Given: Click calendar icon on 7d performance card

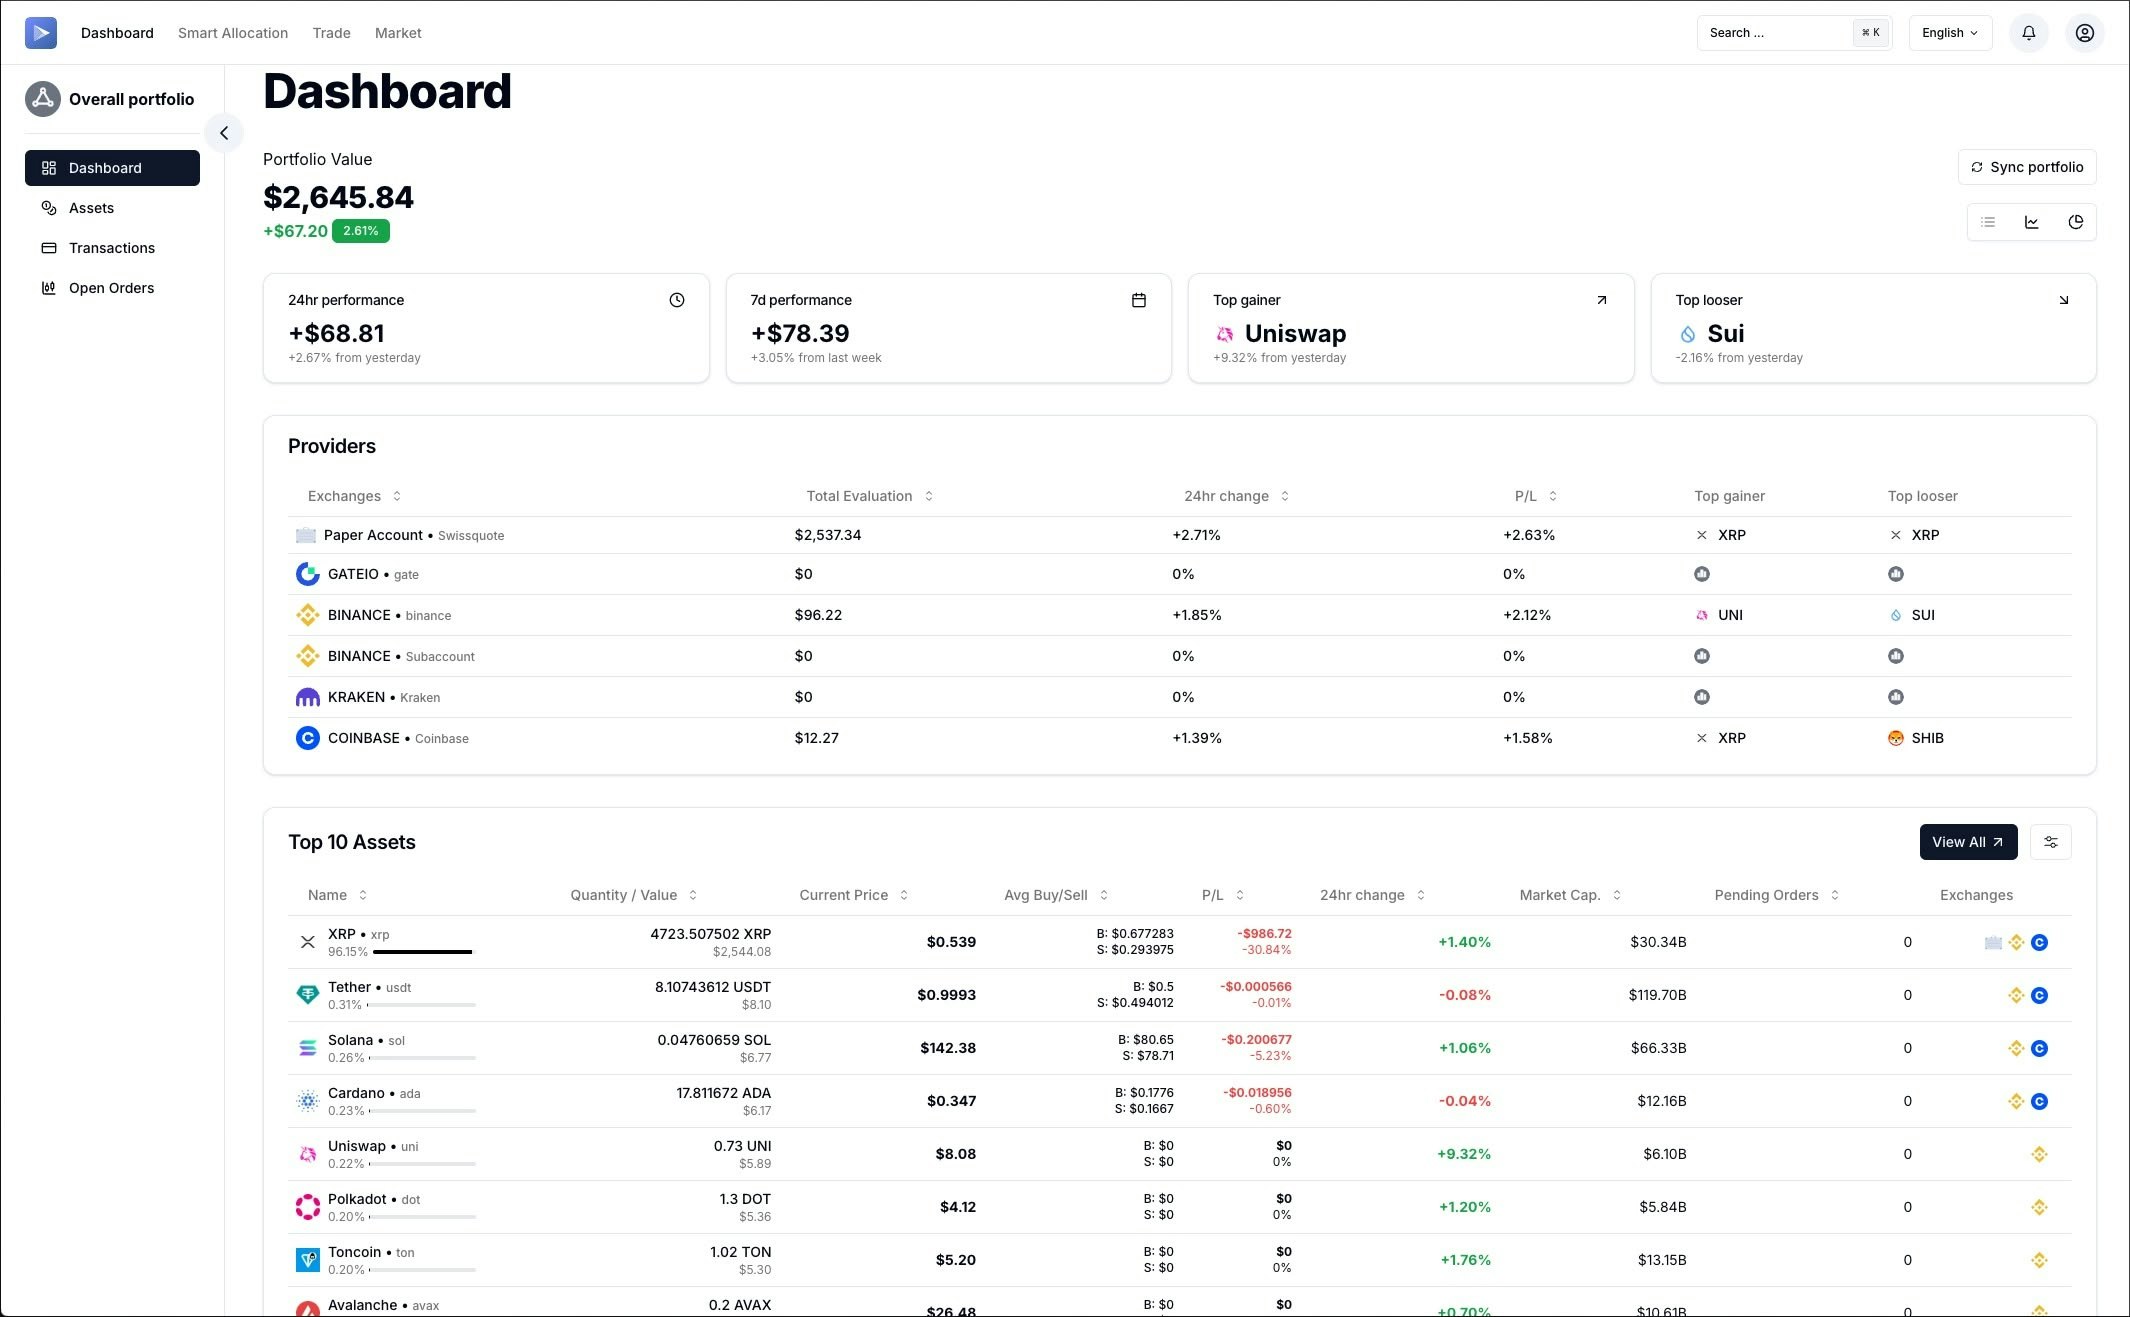Looking at the screenshot, I should tap(1138, 300).
